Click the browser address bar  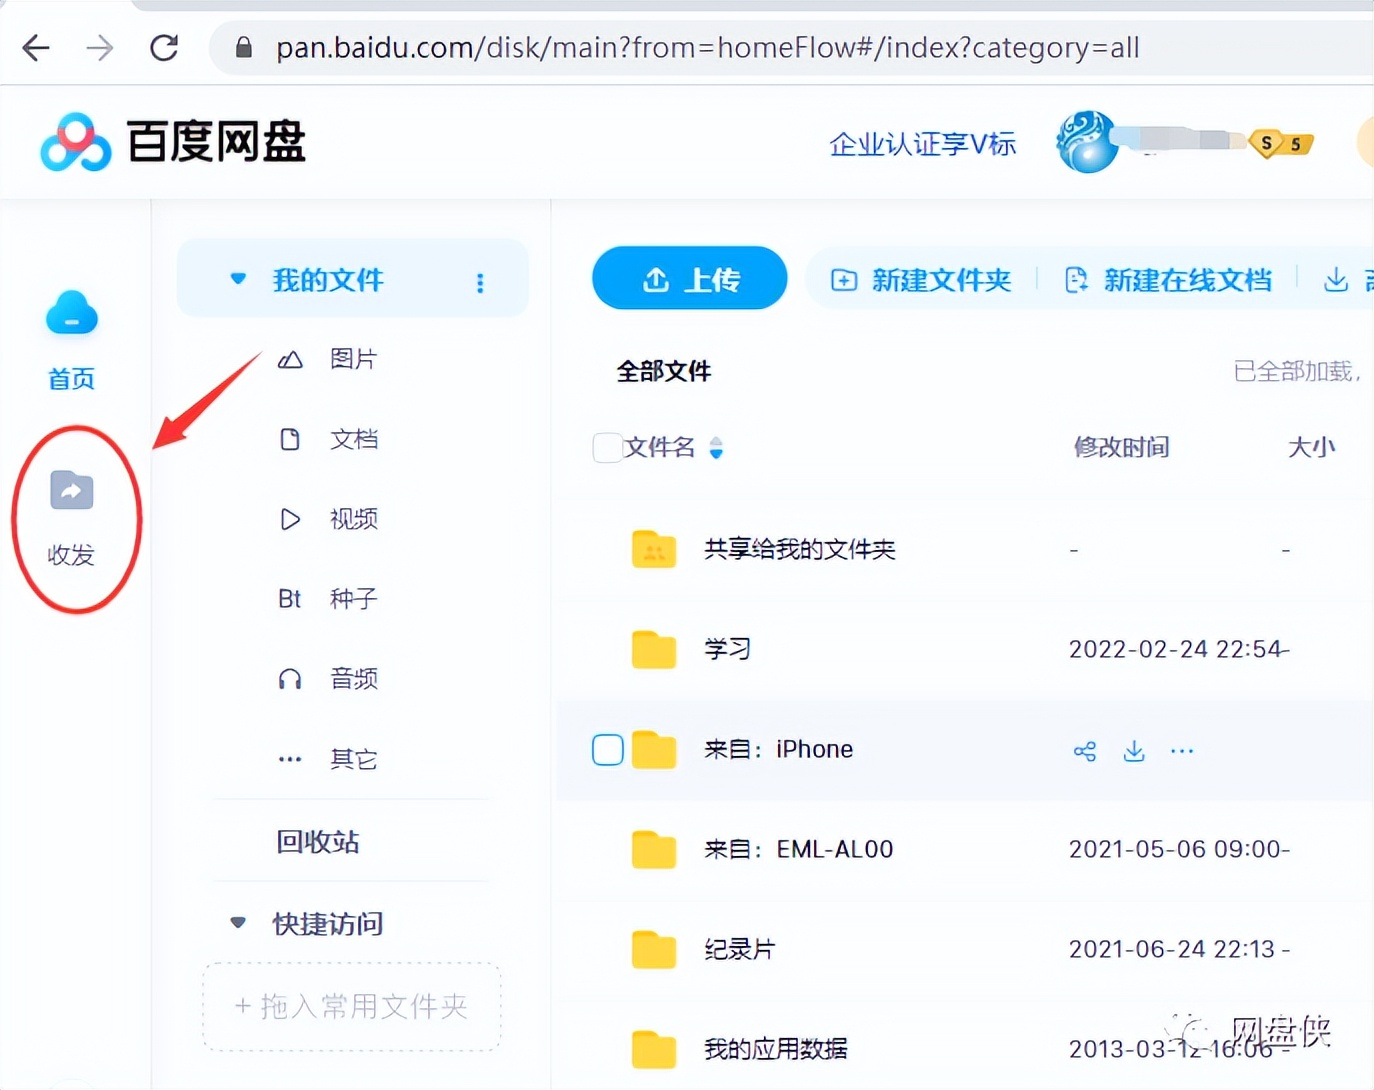[x=700, y=47]
